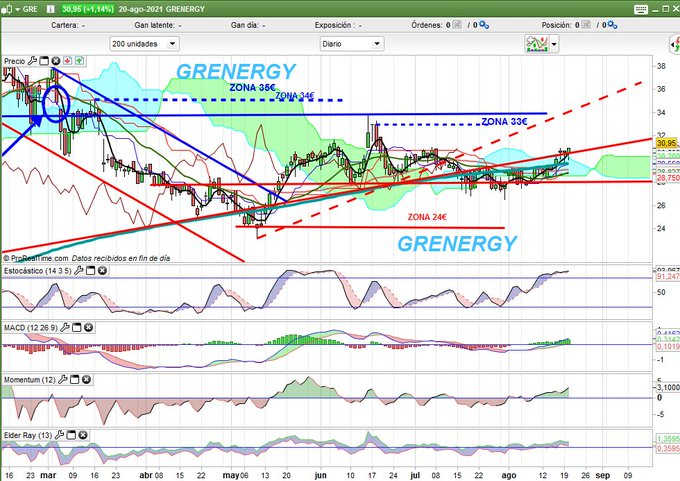Select the ZONA 35€ text annotation

coord(252,88)
